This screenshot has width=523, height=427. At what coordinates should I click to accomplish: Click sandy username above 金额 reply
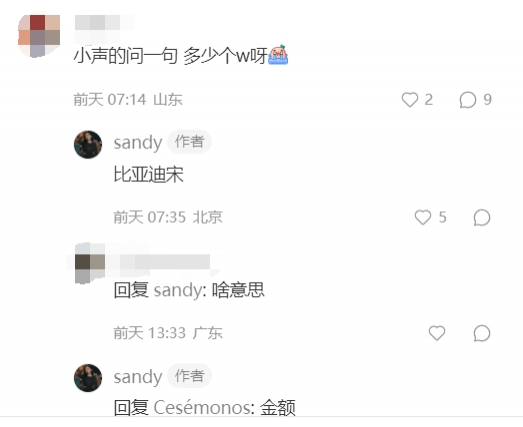138,377
